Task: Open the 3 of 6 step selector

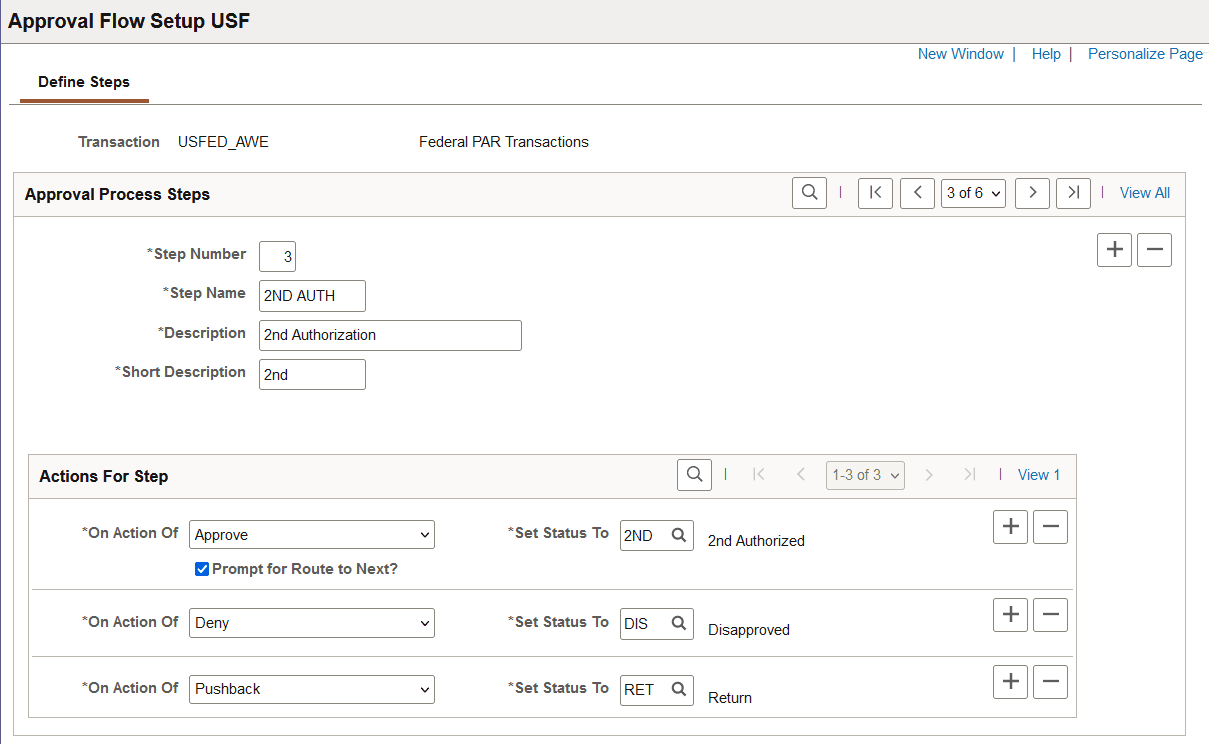Action: coord(973,192)
